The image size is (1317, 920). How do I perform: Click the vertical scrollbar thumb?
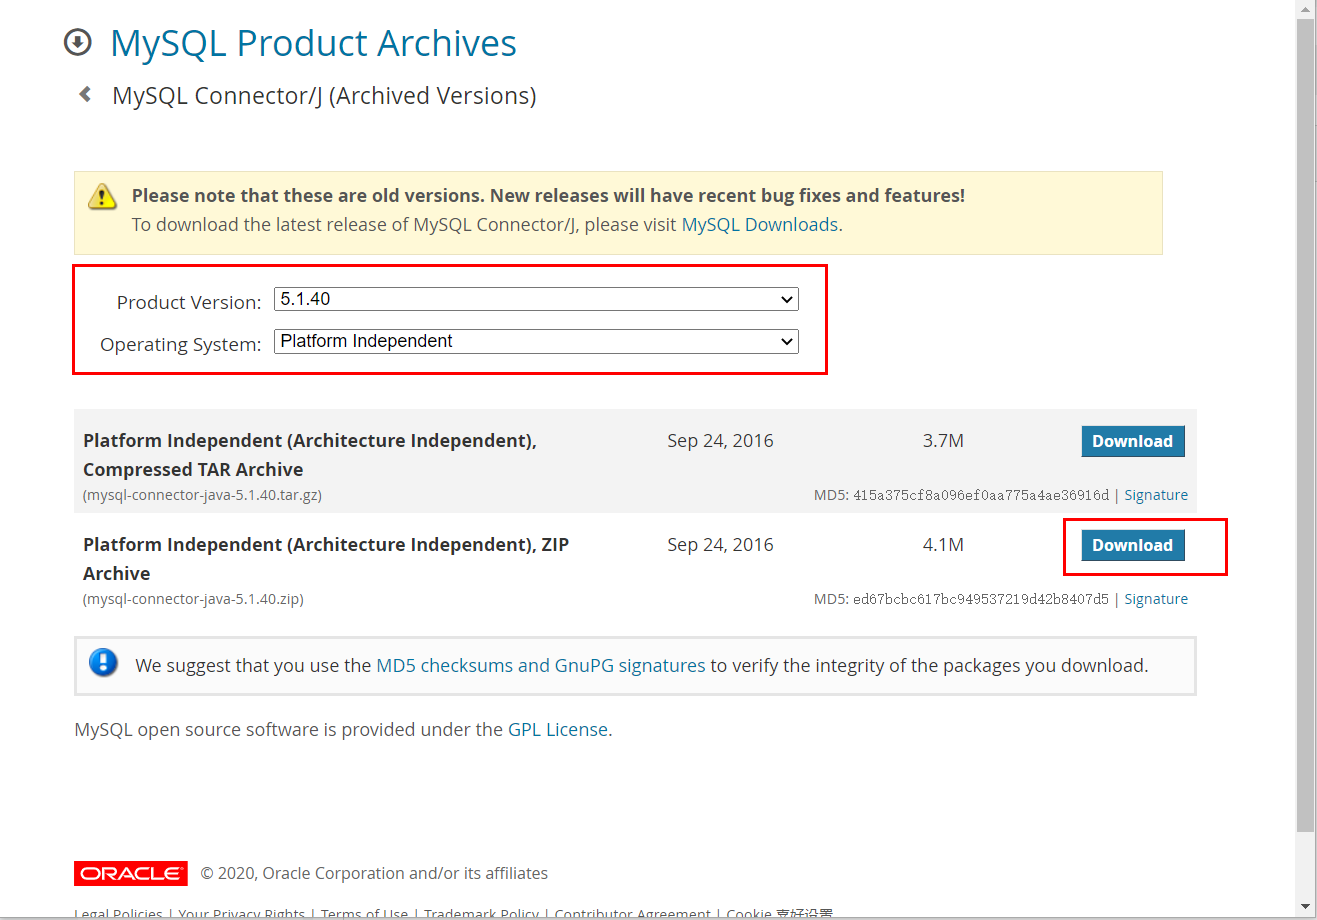[x=1306, y=425]
